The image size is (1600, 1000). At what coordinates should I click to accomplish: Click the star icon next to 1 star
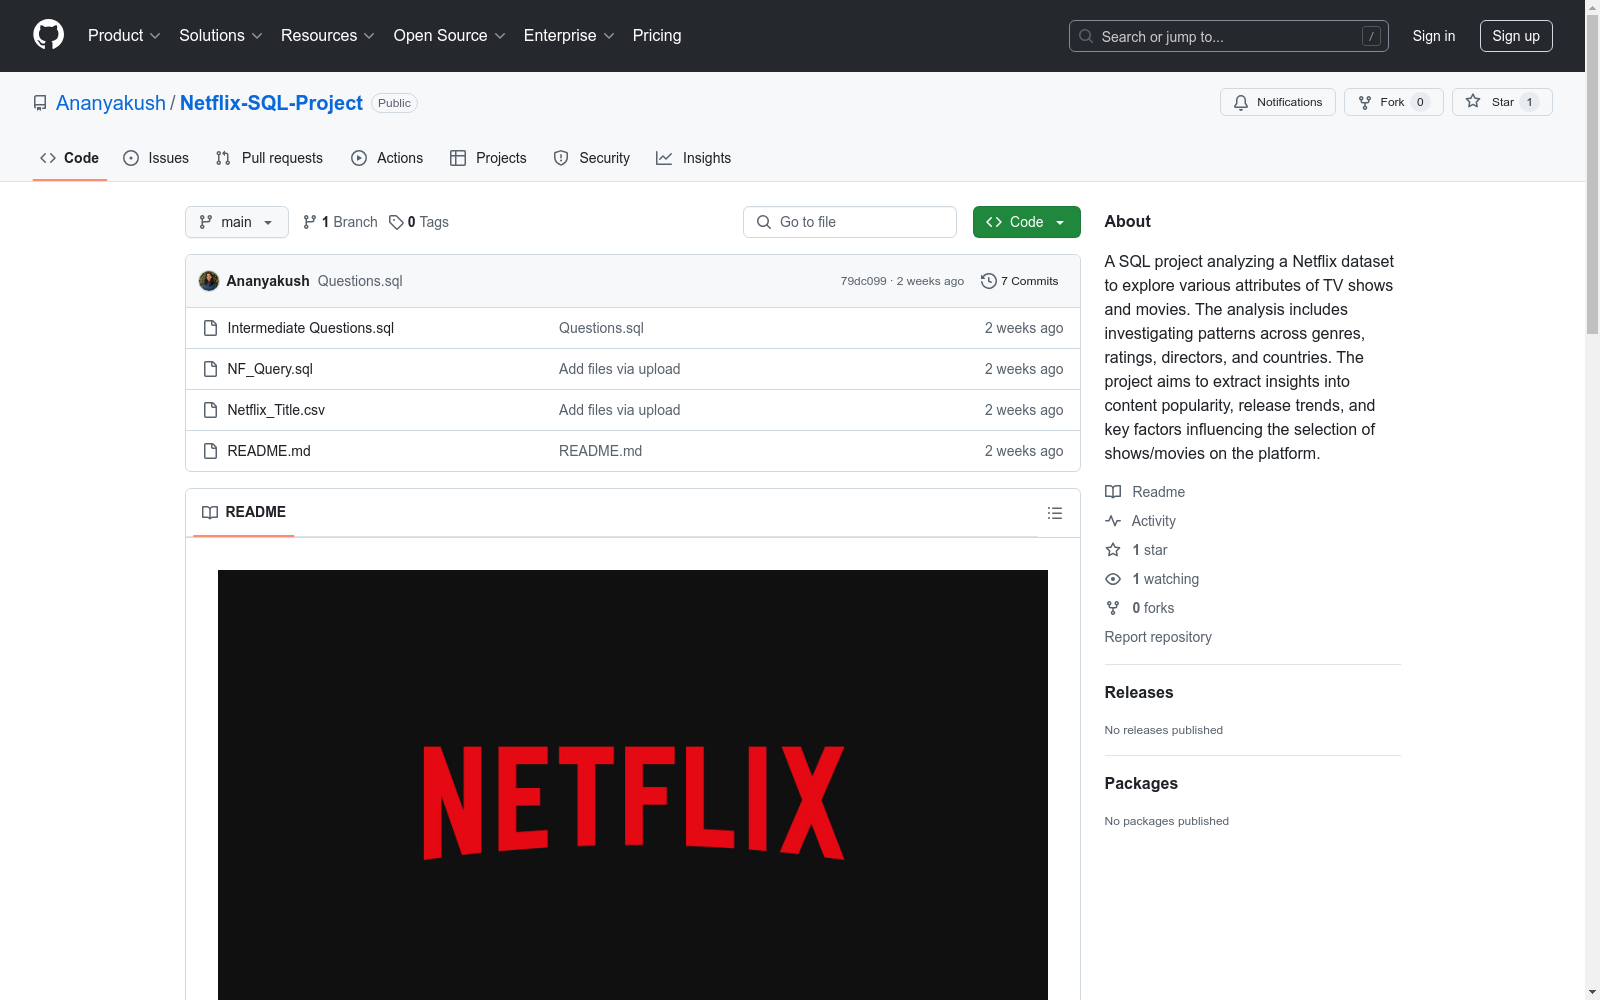pos(1113,550)
